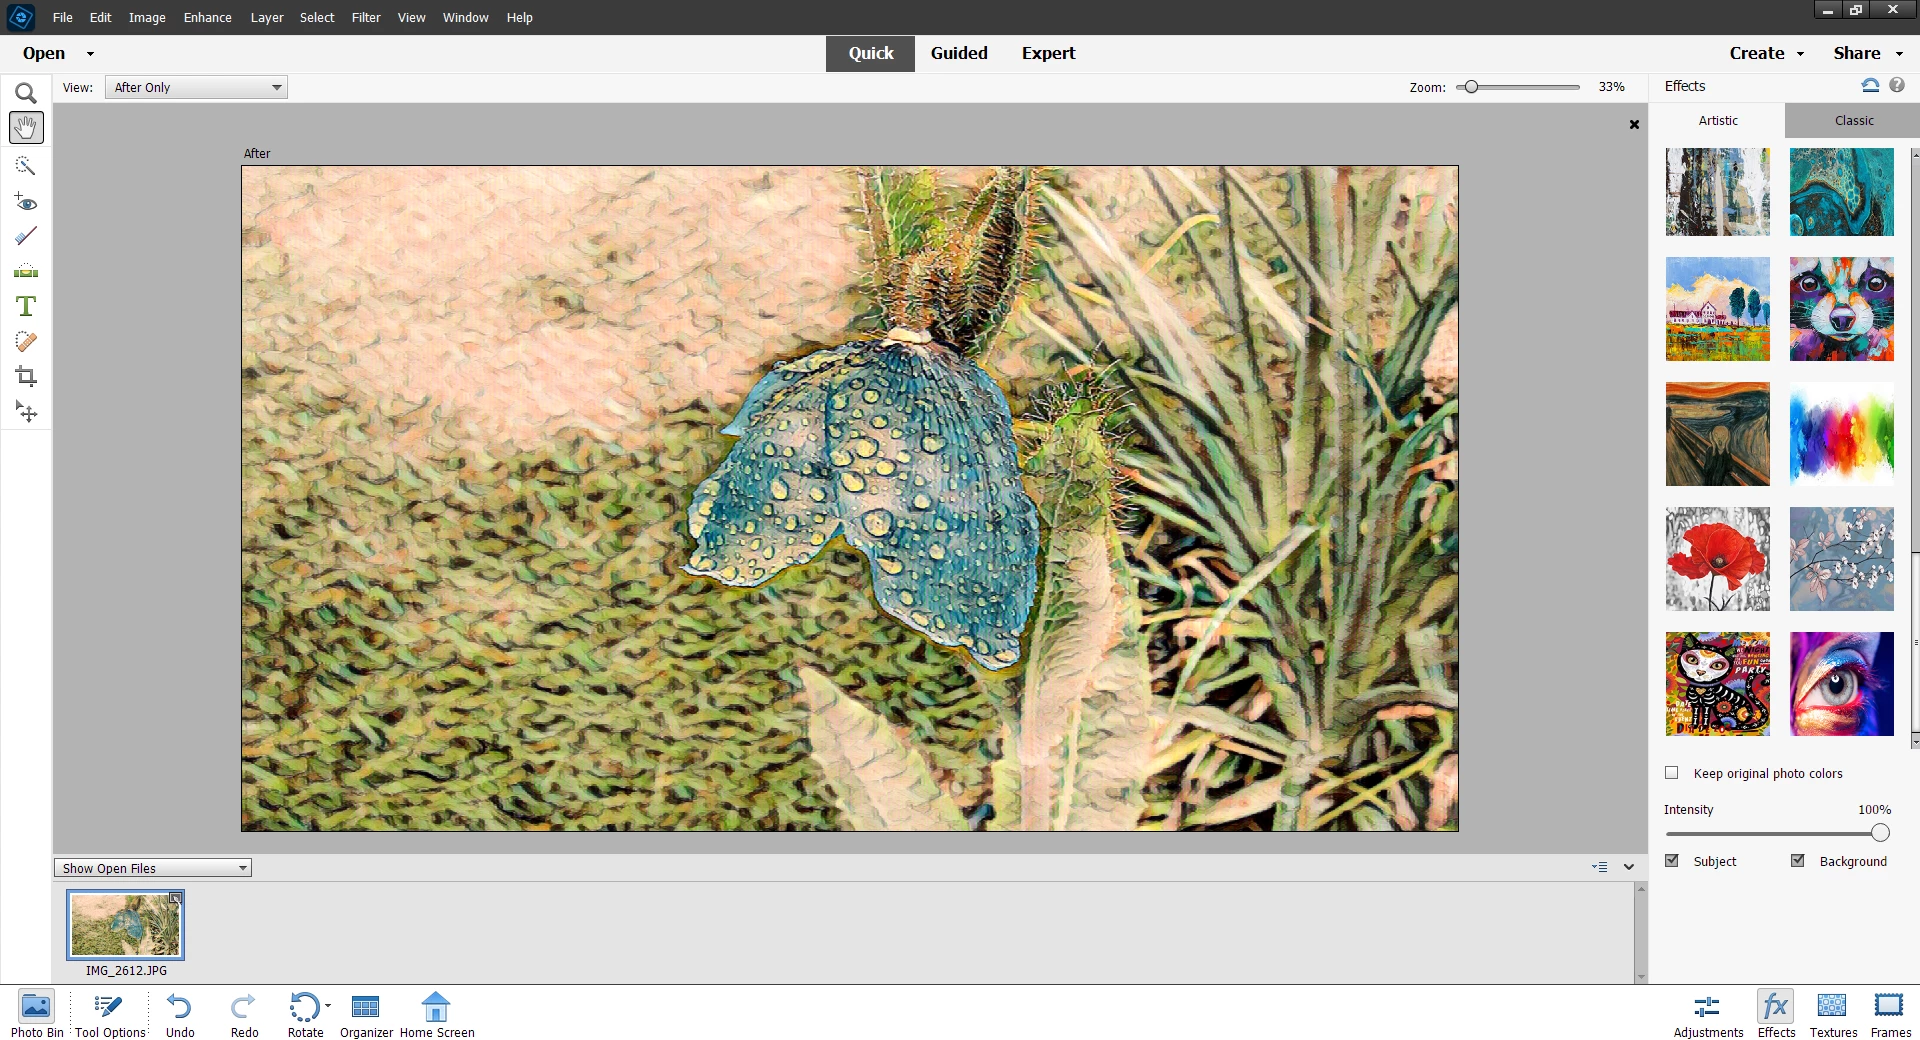Toggle the Photo Bin panel
This screenshot has width=1920, height=1040.
point(37,1014)
